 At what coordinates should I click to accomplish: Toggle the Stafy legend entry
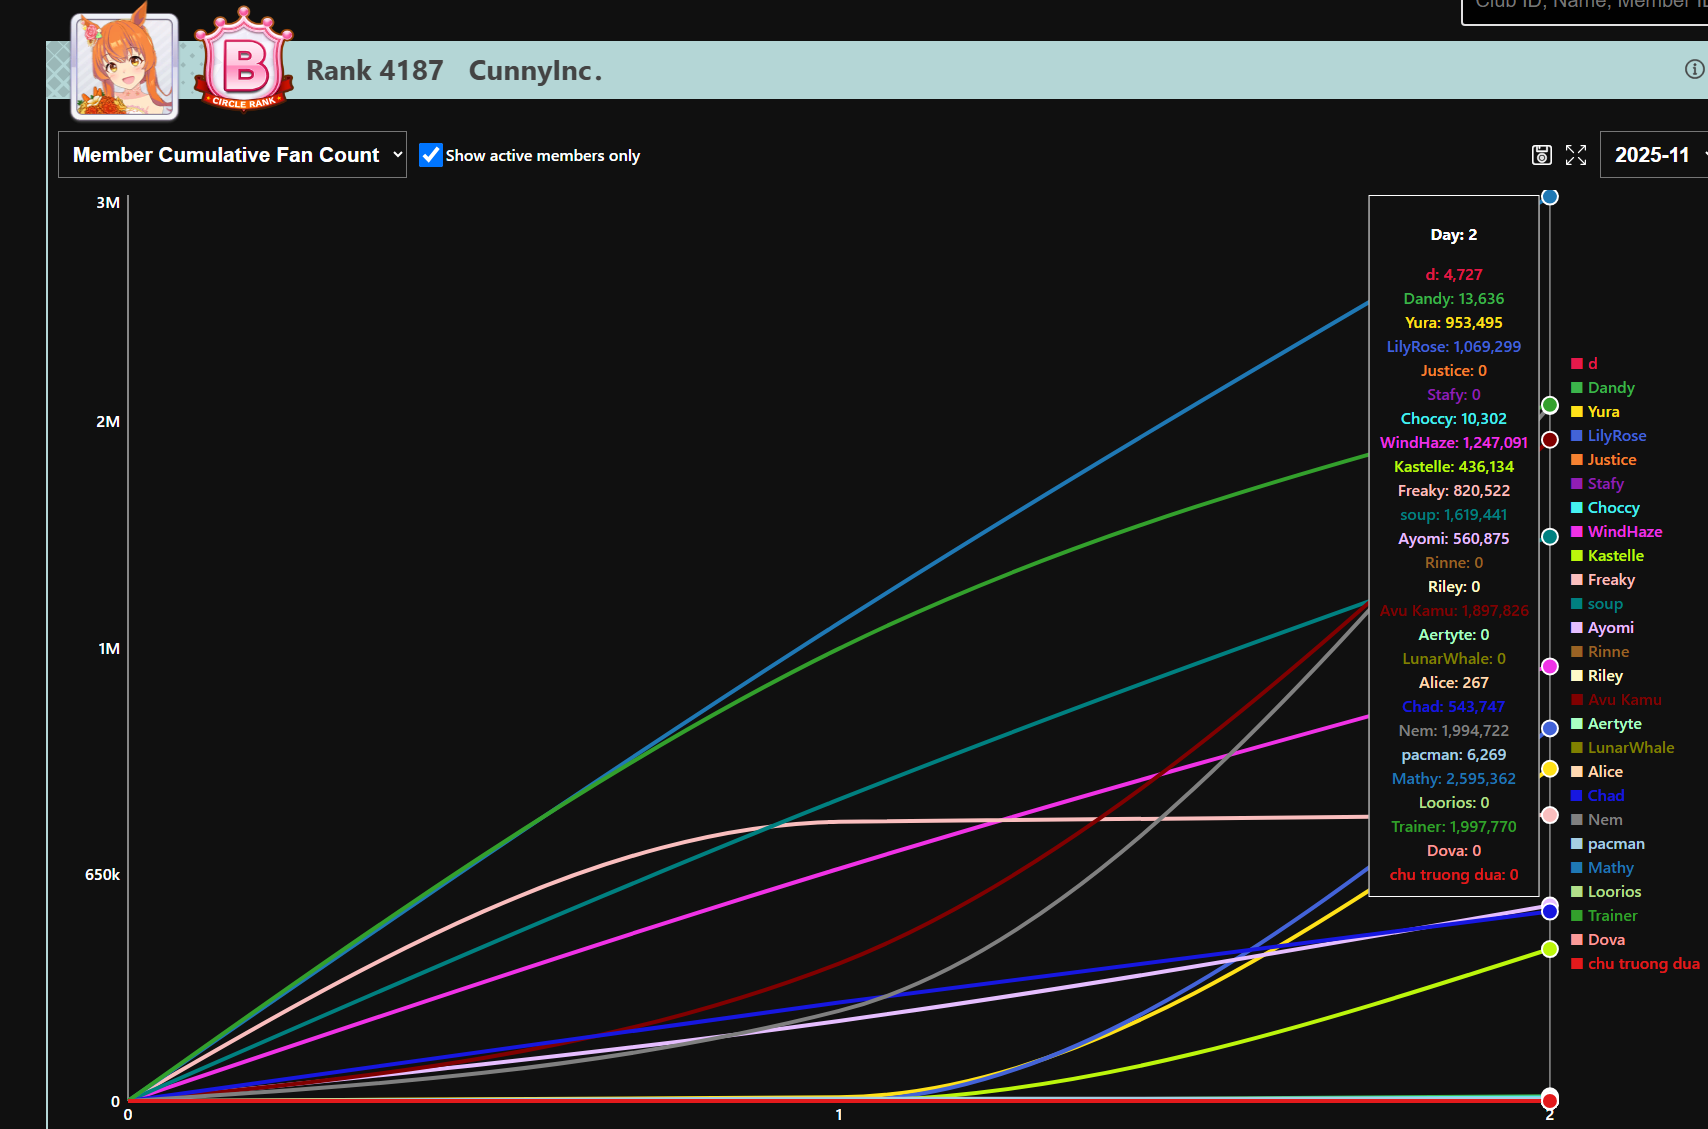[x=1597, y=484]
